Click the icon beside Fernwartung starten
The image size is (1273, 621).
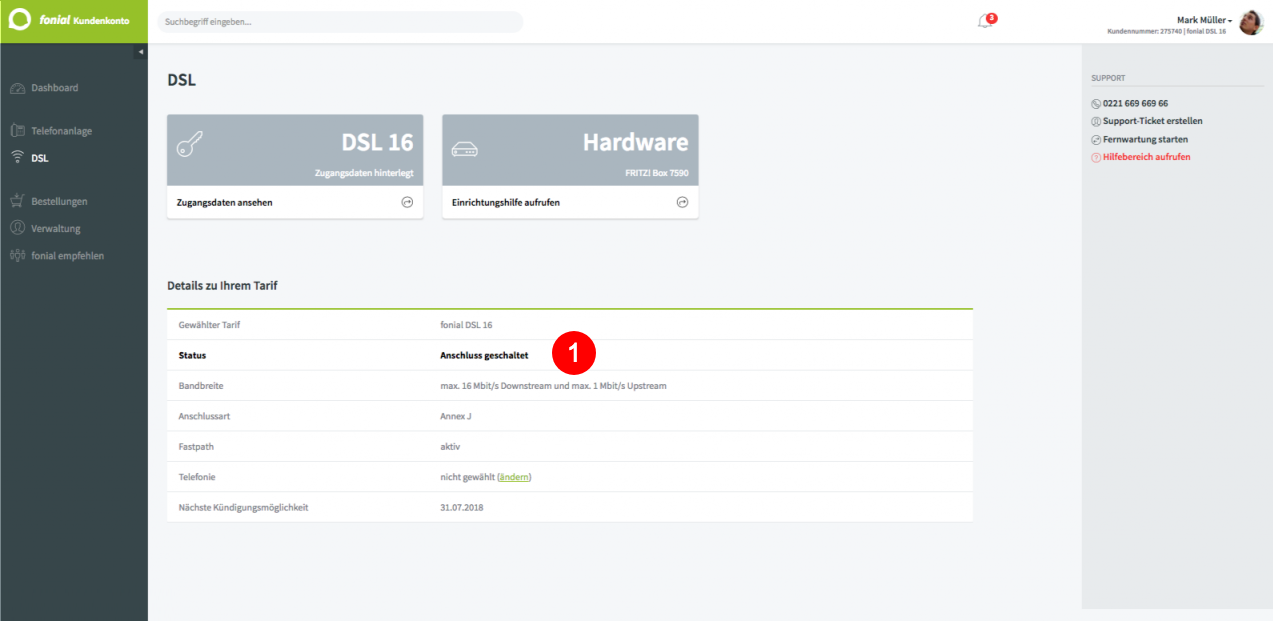1096,139
